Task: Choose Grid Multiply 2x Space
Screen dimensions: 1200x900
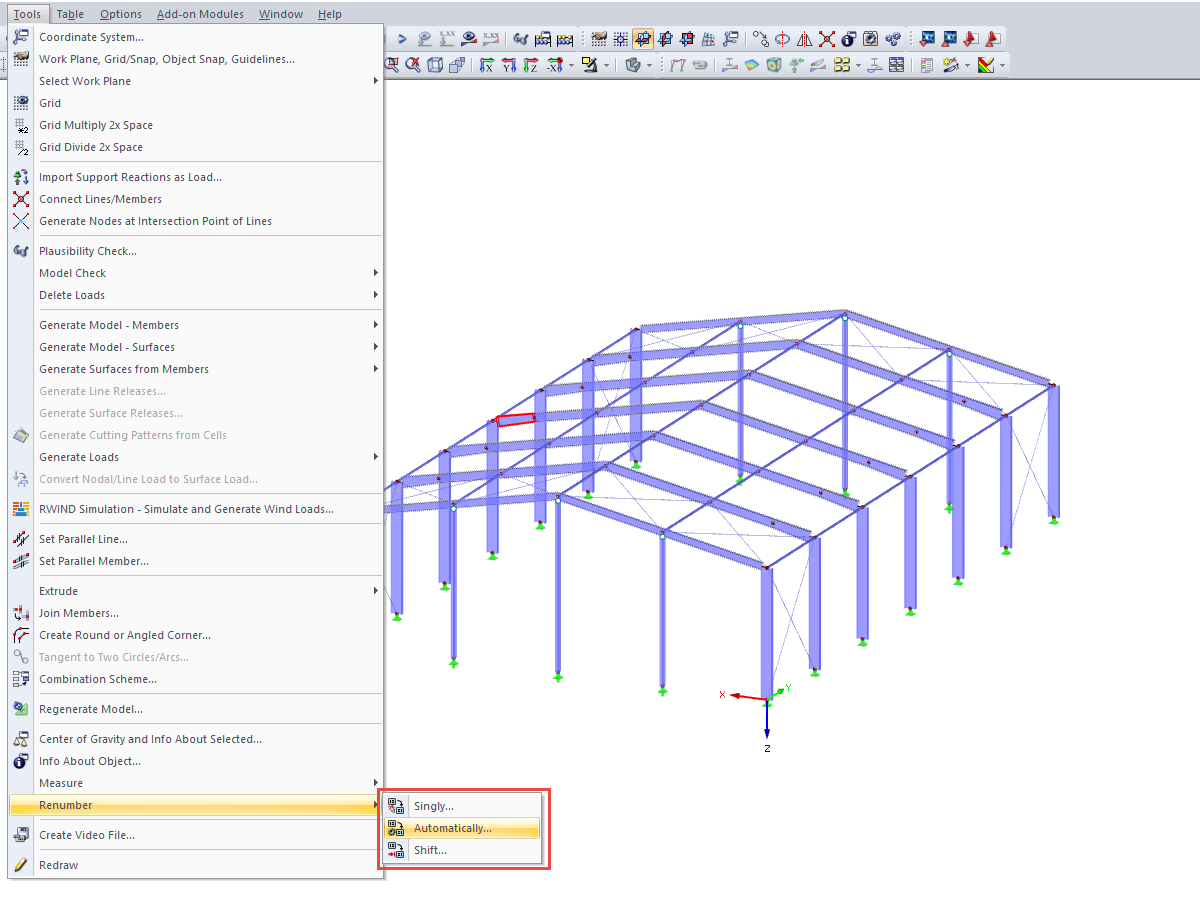Action: (195, 125)
